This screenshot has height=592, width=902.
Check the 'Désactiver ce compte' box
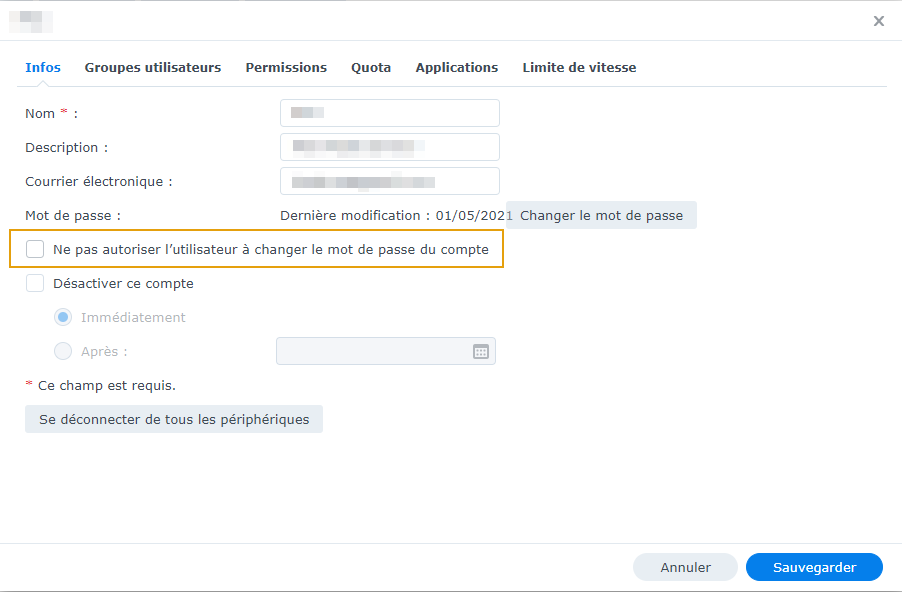point(35,283)
